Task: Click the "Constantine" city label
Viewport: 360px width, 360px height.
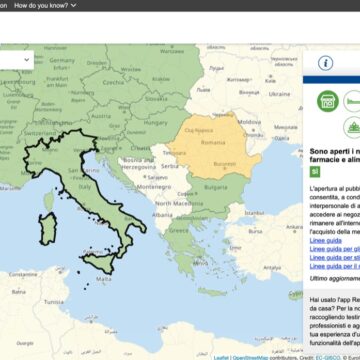Action: (23, 275)
